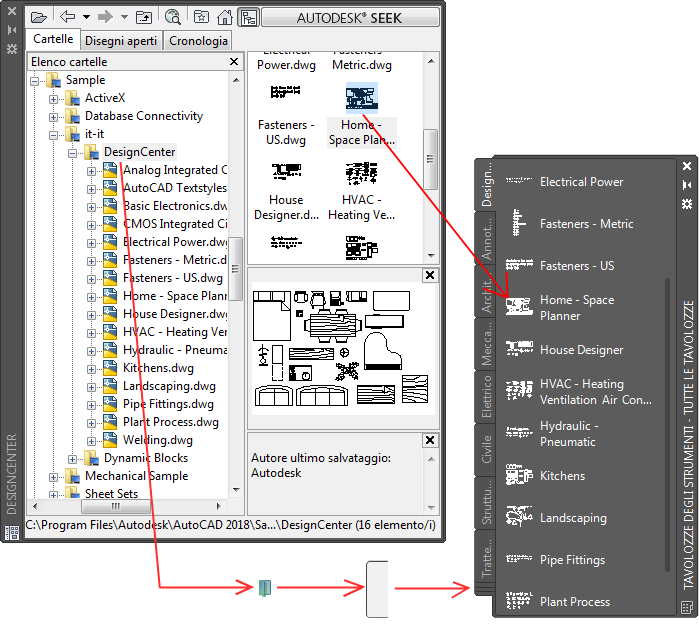
Task: Close the description pane
Action: tap(430, 440)
